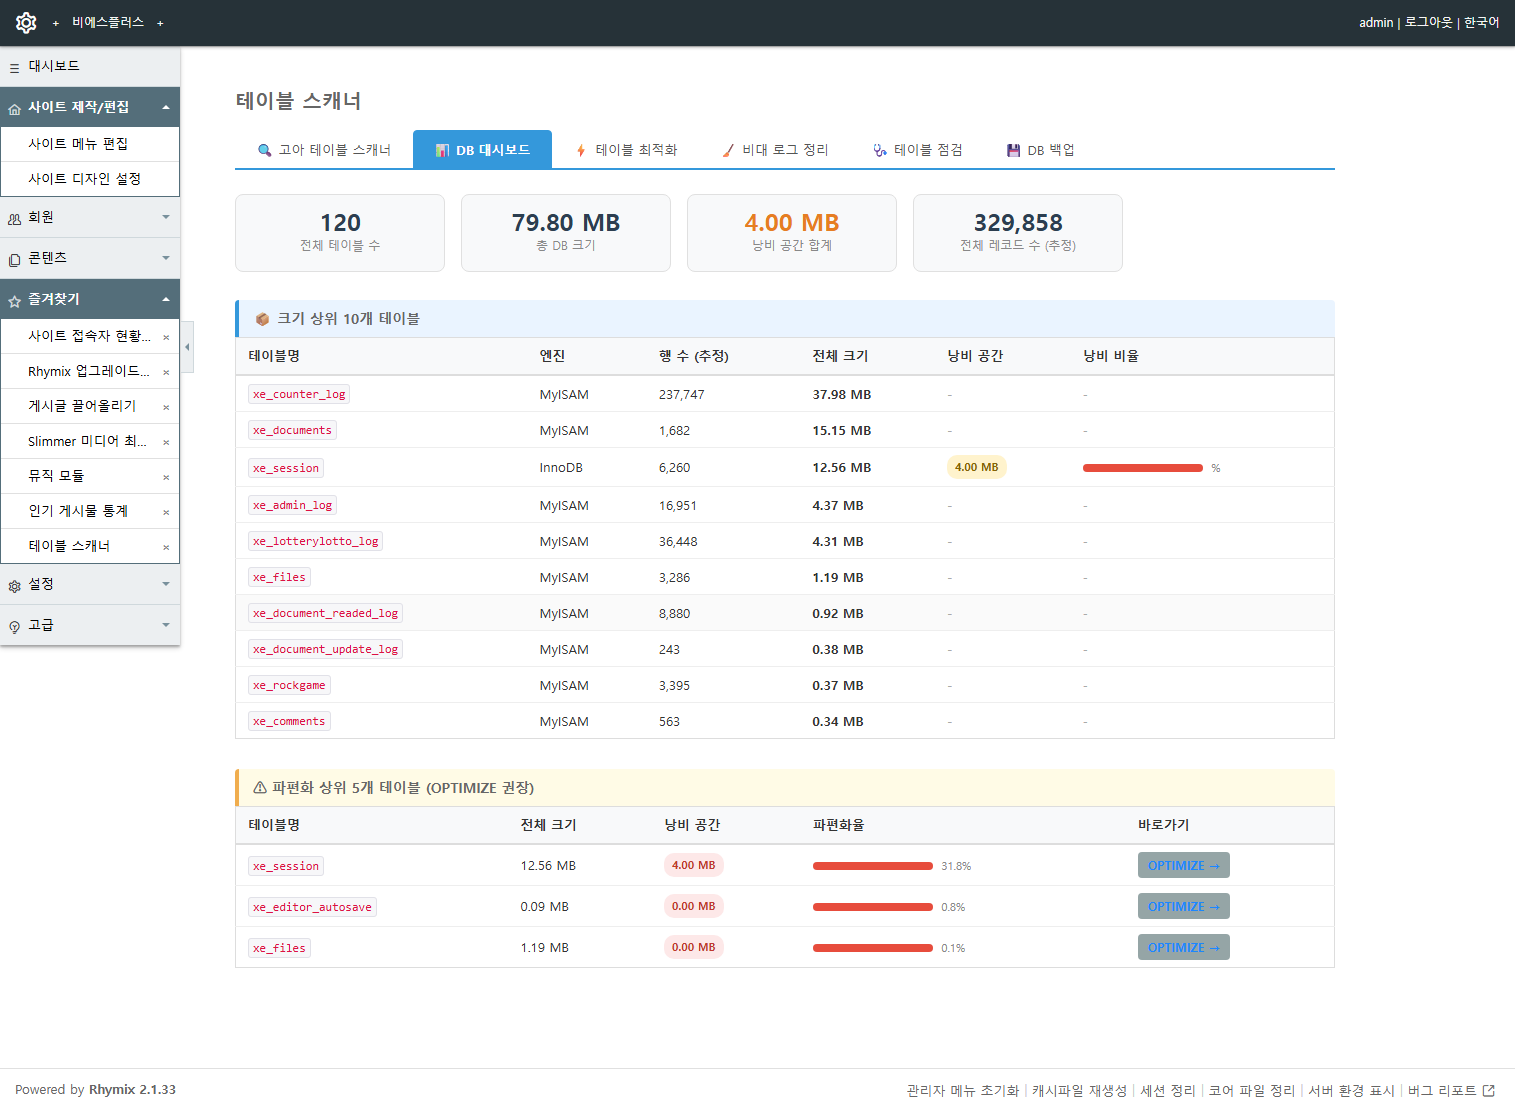Image resolution: width=1515 pixels, height=1111 pixels.
Task: Expand the 콘텐츠 sidebar section
Action: click(x=90, y=258)
